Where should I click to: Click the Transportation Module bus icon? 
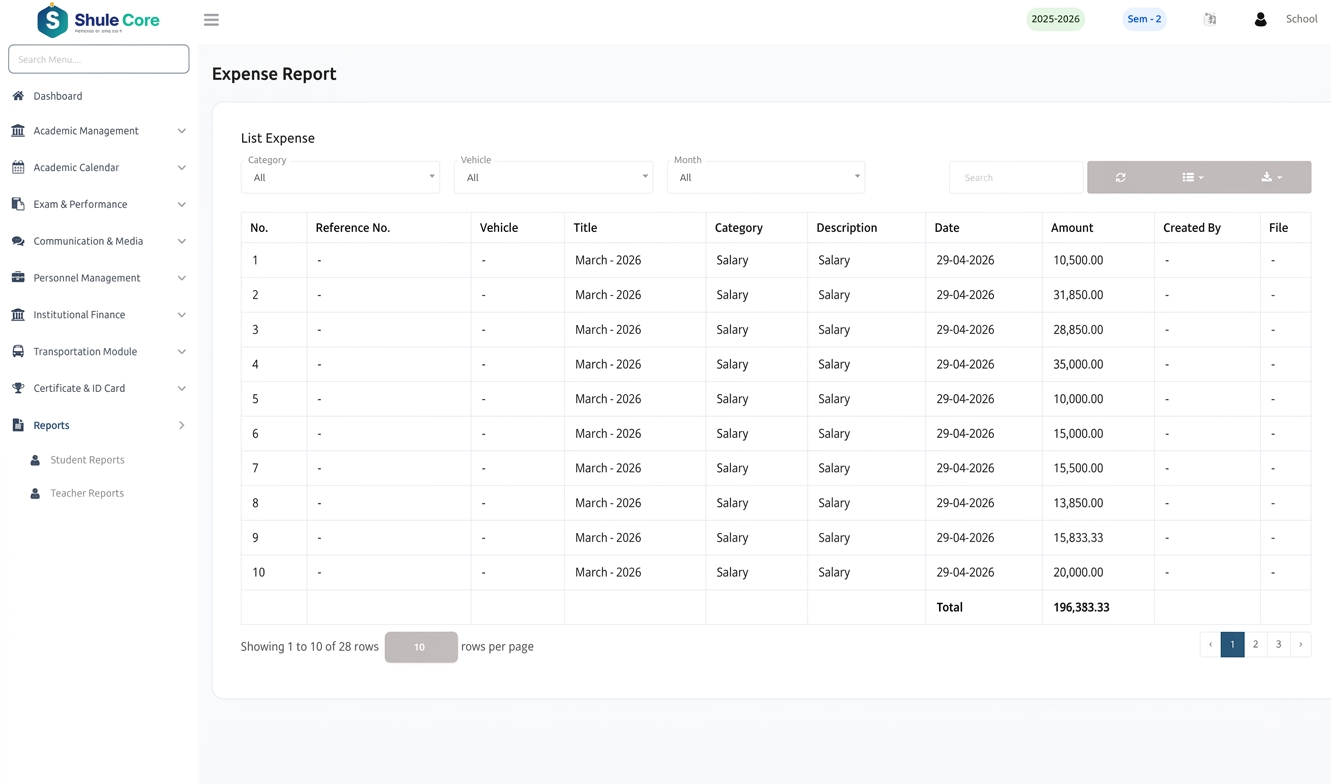18,352
